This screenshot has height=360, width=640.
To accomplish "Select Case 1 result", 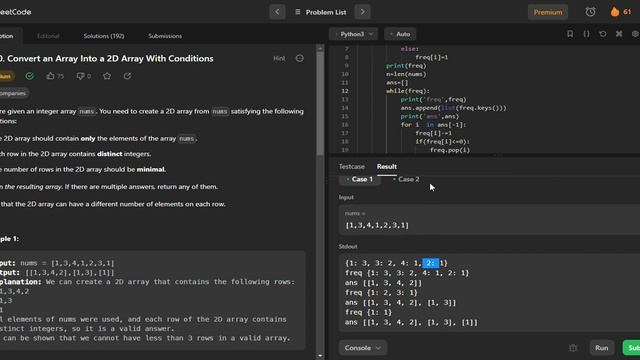I will [360, 179].
